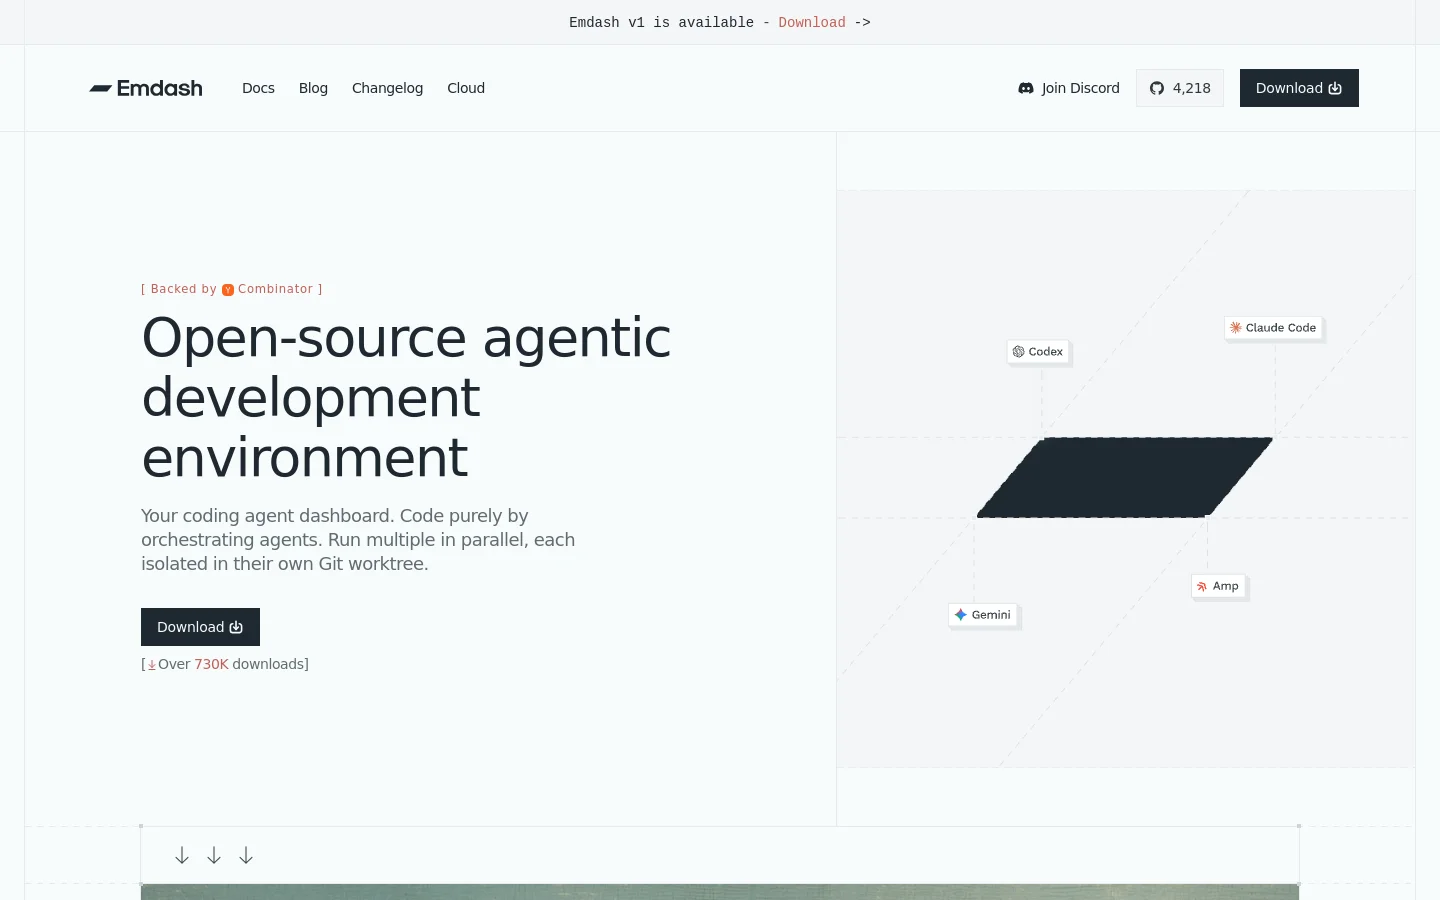Image resolution: width=1440 pixels, height=900 pixels.
Task: Click the header Download button
Action: coord(1299,88)
